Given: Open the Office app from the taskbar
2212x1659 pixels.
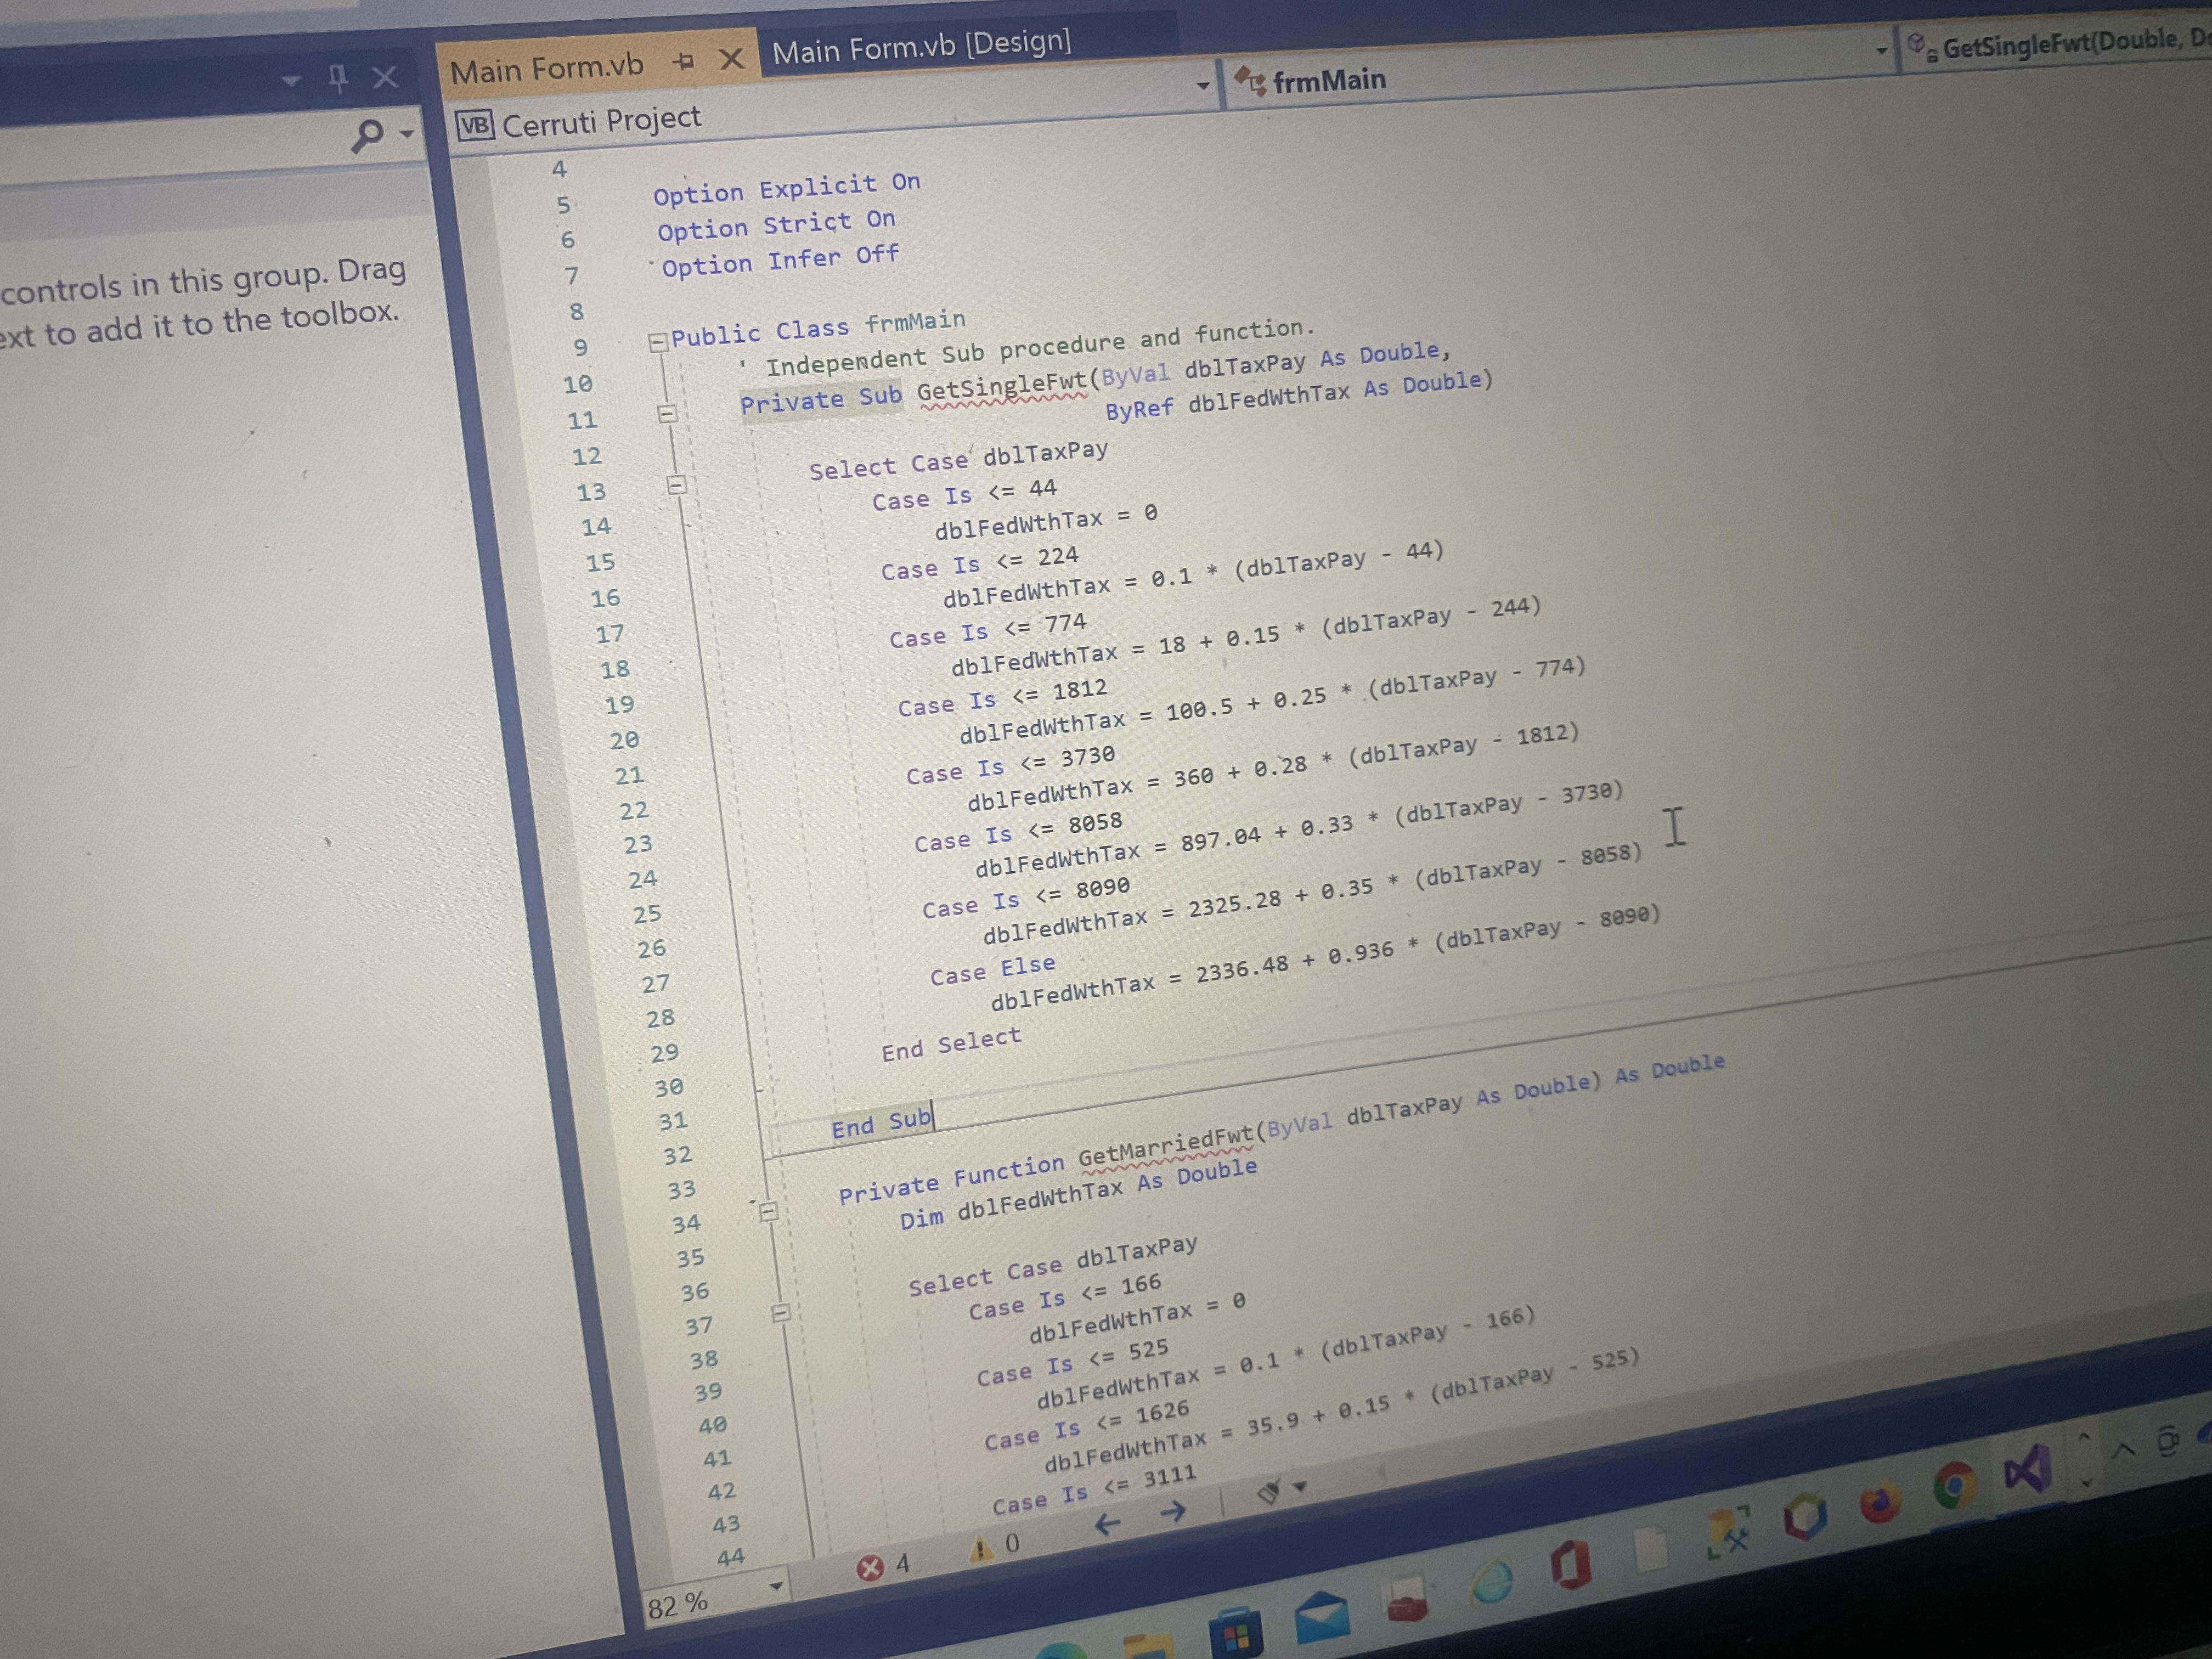Looking at the screenshot, I should pos(1571,1565).
